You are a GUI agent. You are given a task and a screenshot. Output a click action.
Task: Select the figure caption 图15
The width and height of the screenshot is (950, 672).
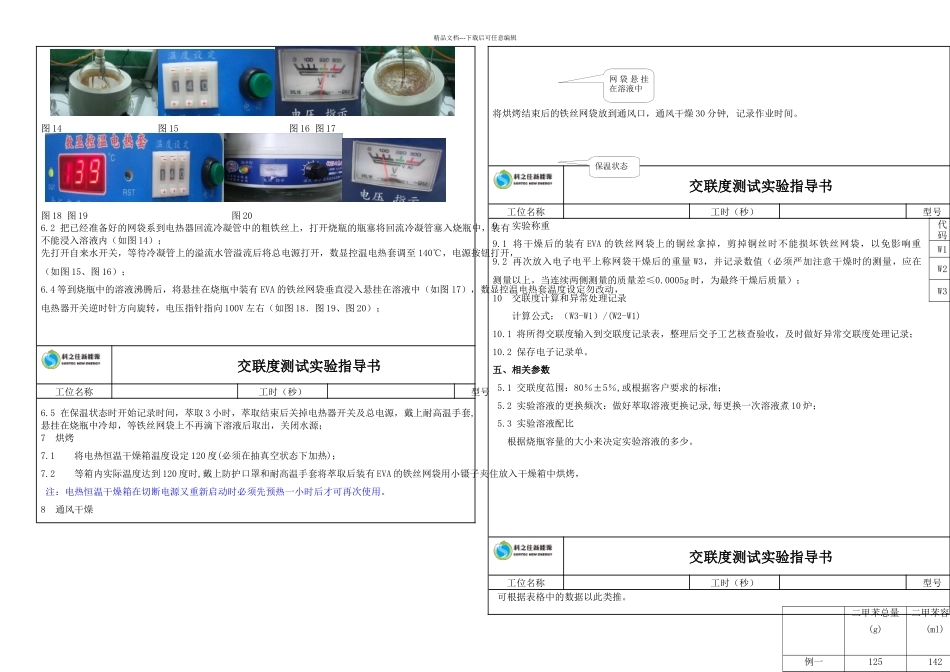point(168,128)
